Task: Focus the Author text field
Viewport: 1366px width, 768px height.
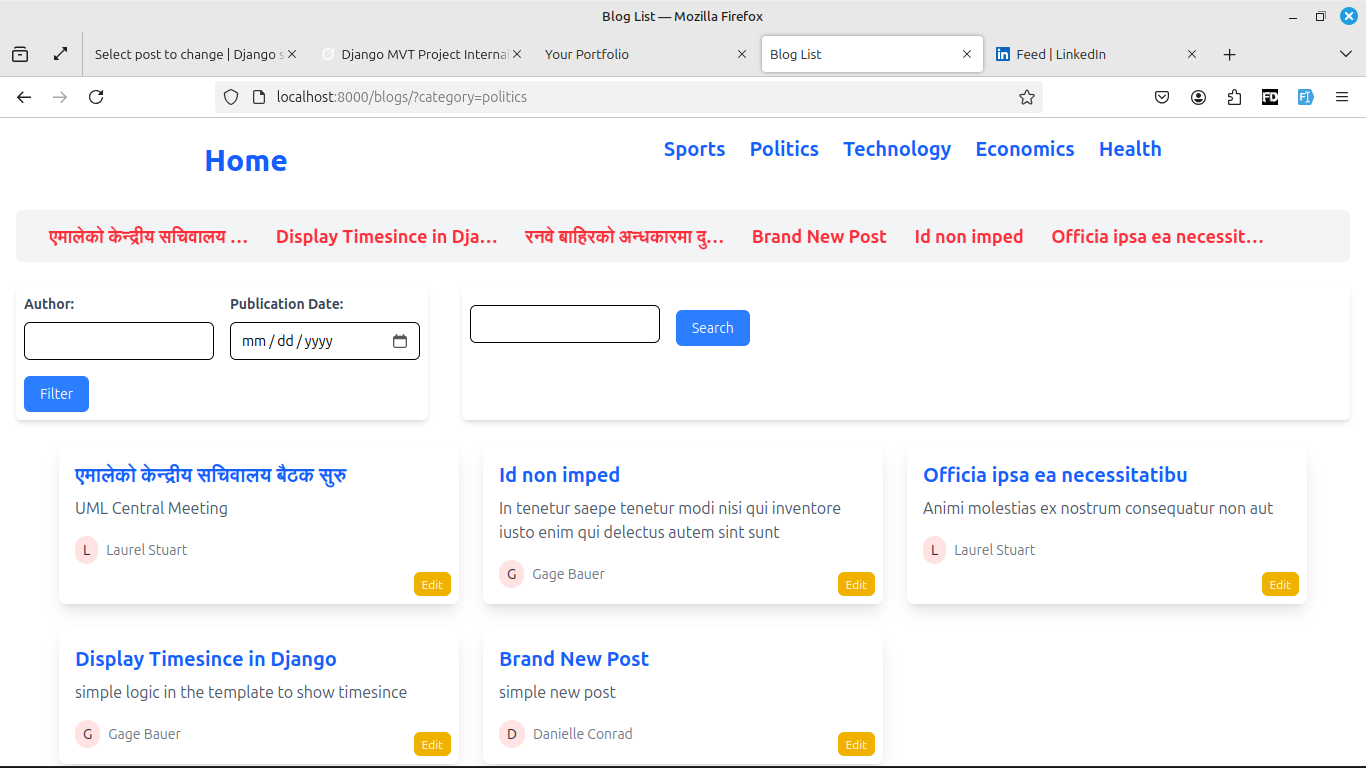Action: (119, 341)
